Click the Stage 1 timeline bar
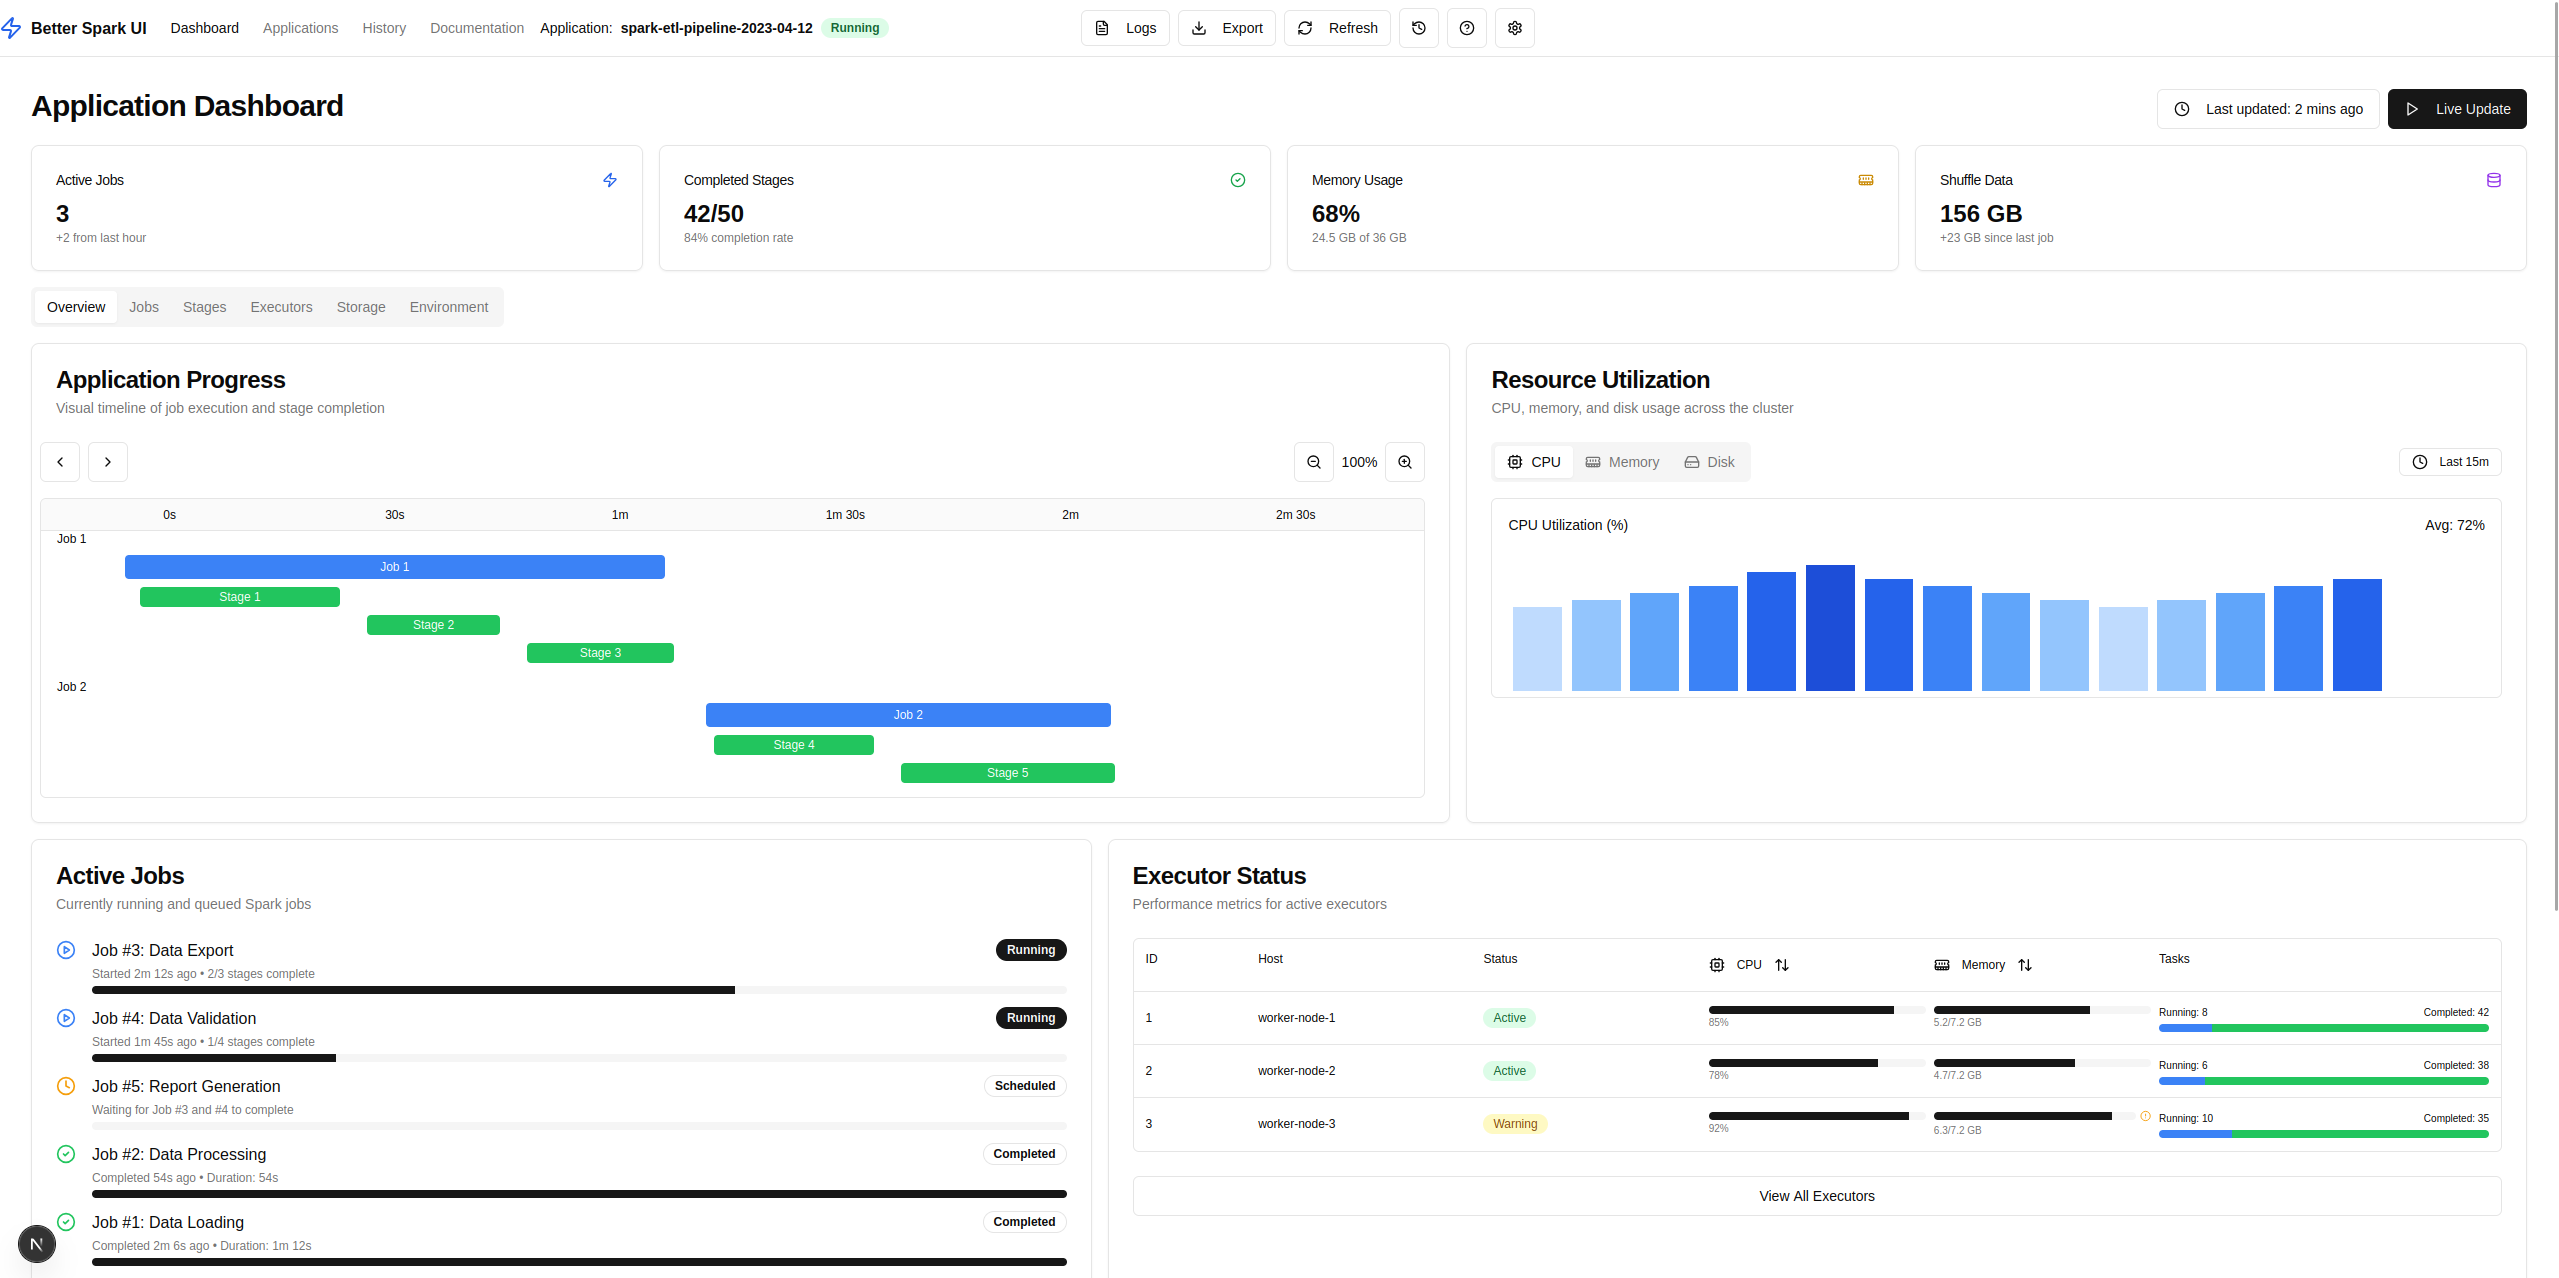Image resolution: width=2559 pixels, height=1278 pixels. pyautogui.click(x=240, y=597)
